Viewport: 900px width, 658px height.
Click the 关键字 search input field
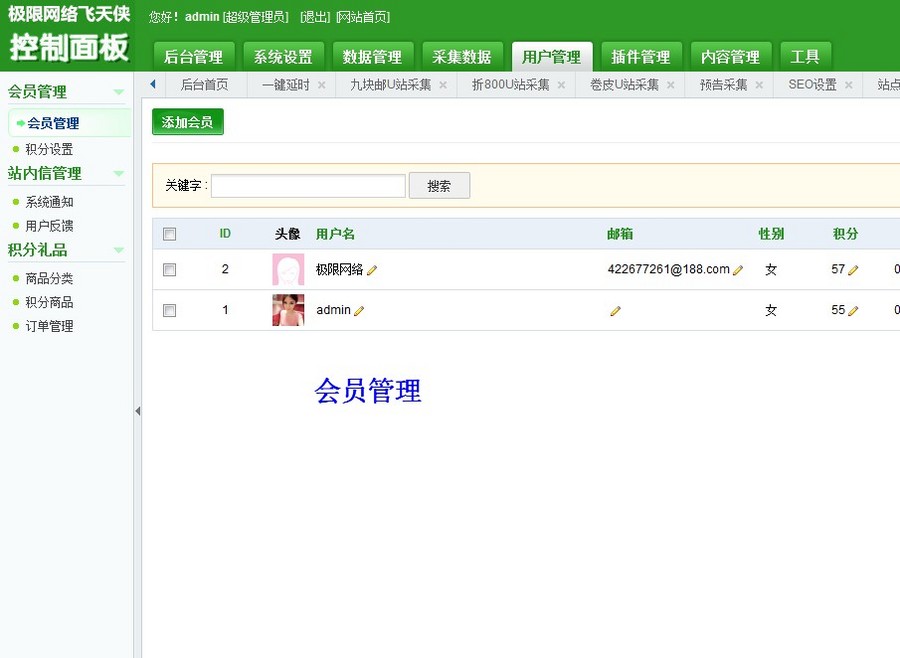(307, 185)
